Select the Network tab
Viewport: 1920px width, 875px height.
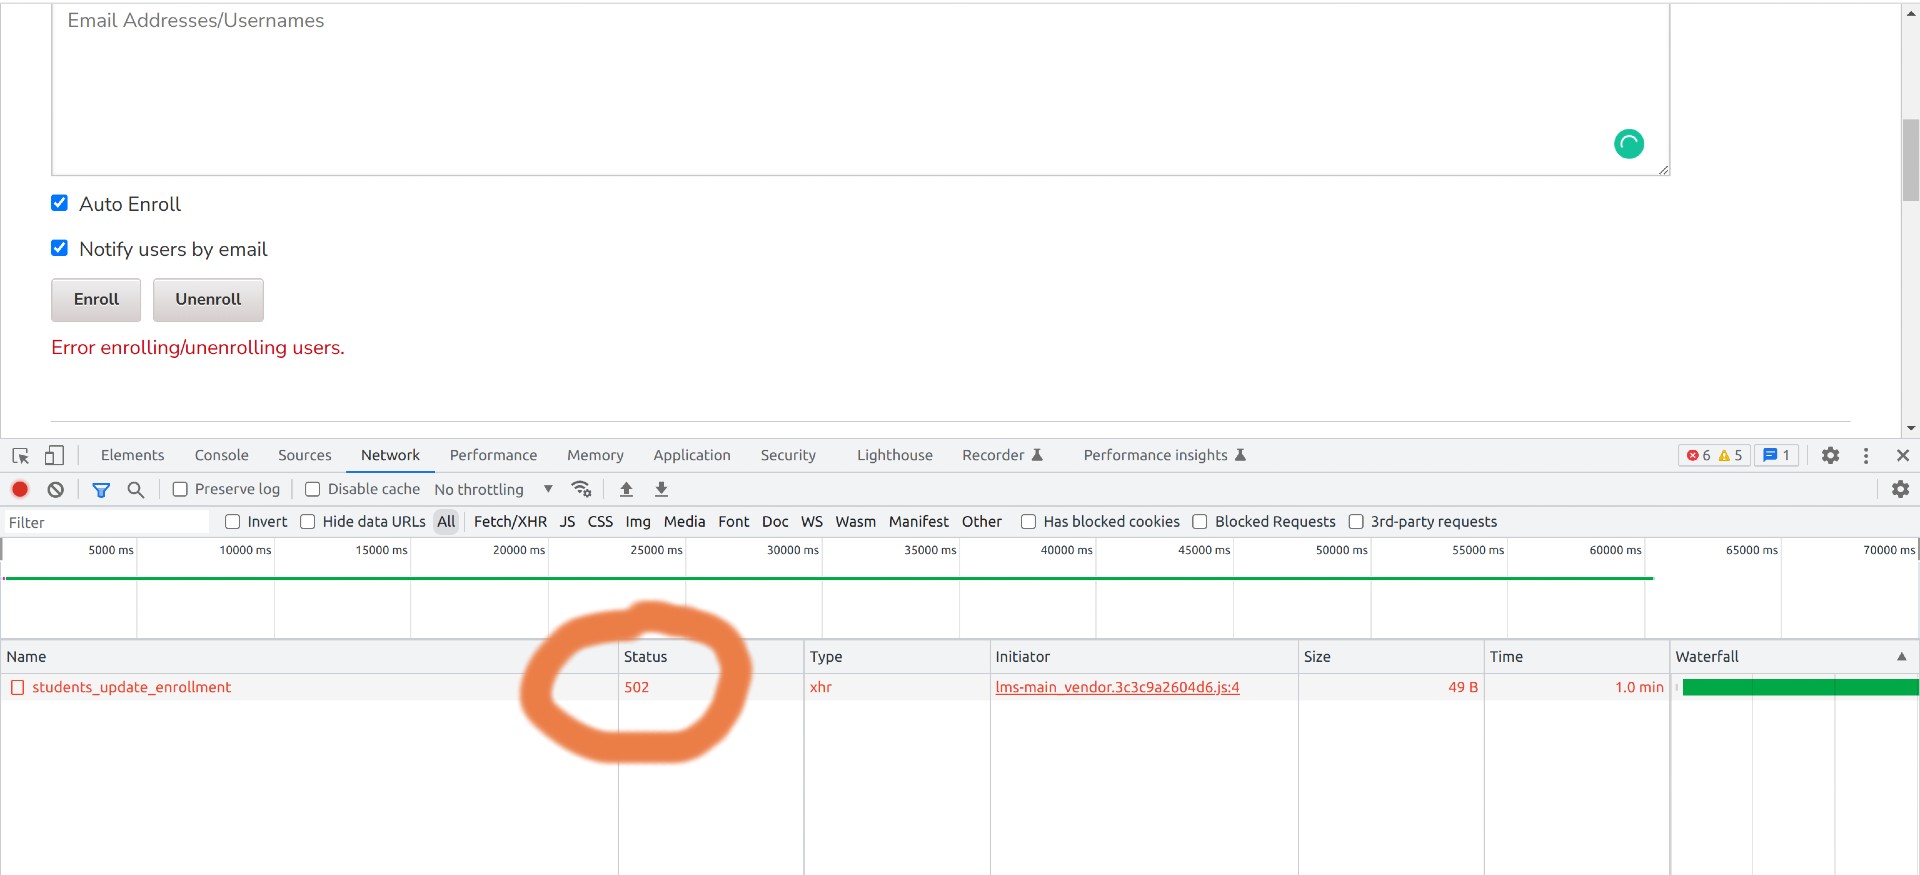[390, 455]
